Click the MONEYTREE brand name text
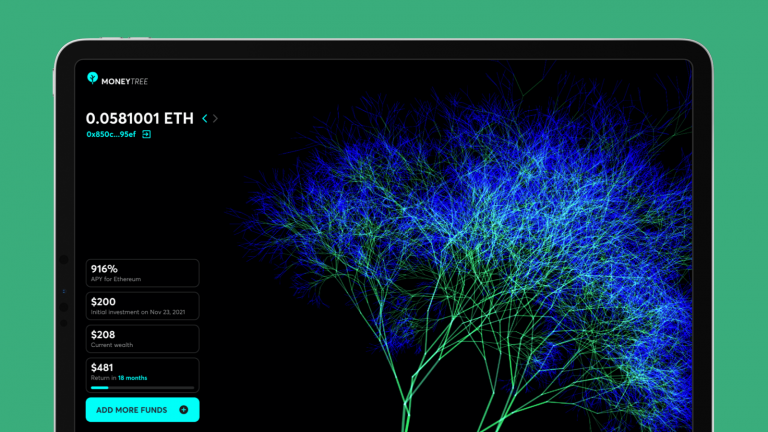The height and width of the screenshot is (432, 768). 123,80
